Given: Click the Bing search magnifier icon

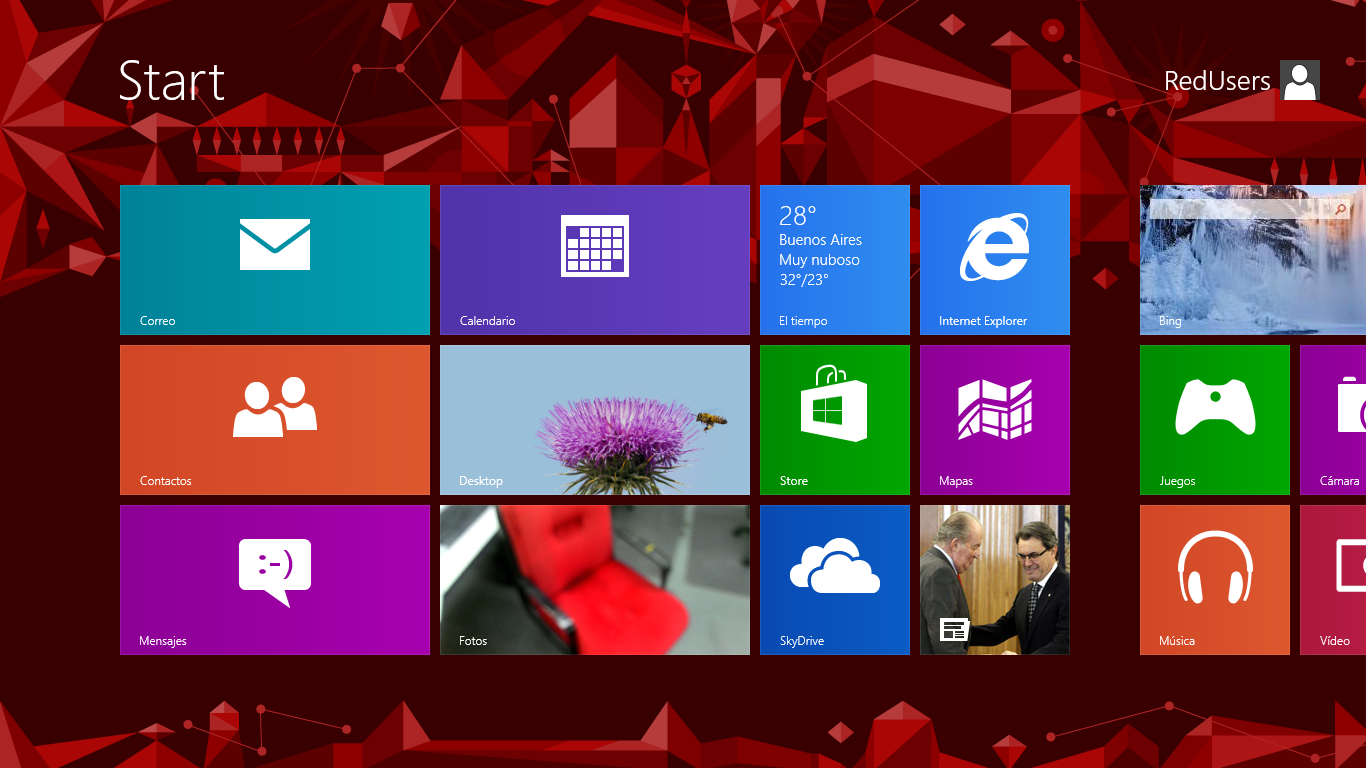Looking at the screenshot, I should coord(1340,209).
